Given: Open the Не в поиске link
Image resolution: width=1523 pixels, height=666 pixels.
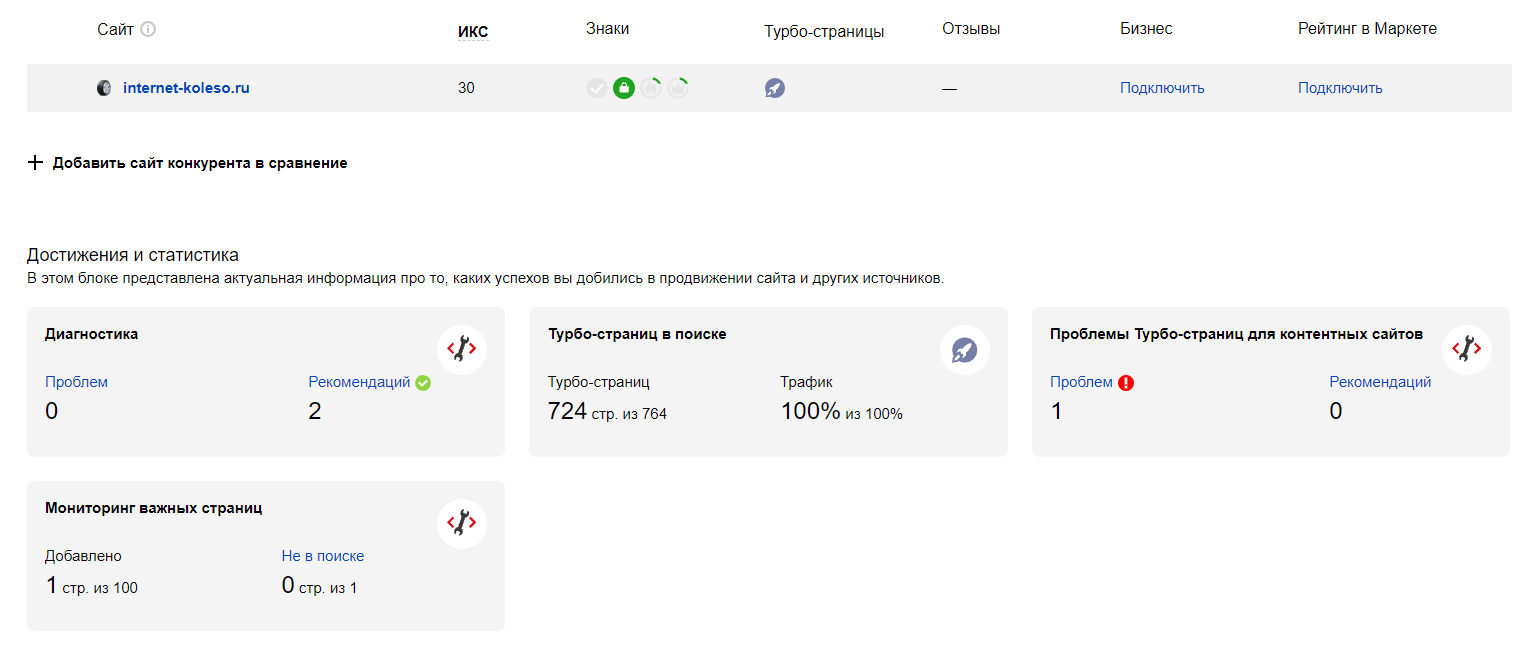Looking at the screenshot, I should pyautogui.click(x=323, y=556).
